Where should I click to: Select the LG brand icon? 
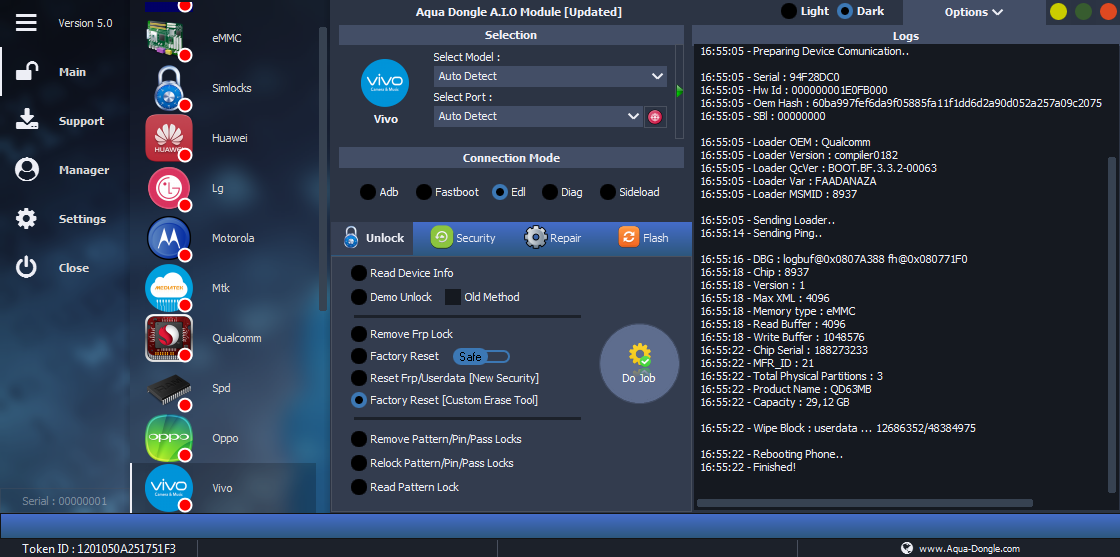(168, 188)
